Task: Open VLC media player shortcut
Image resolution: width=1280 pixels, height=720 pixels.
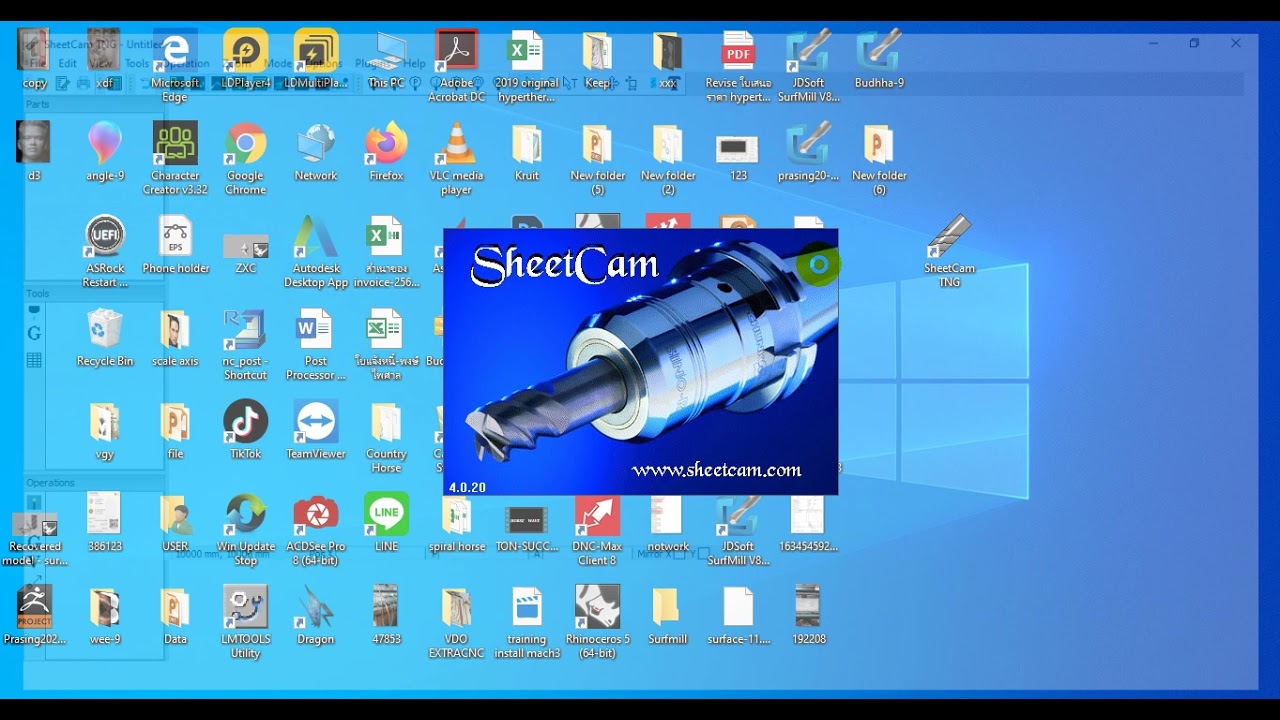Action: [x=456, y=158]
